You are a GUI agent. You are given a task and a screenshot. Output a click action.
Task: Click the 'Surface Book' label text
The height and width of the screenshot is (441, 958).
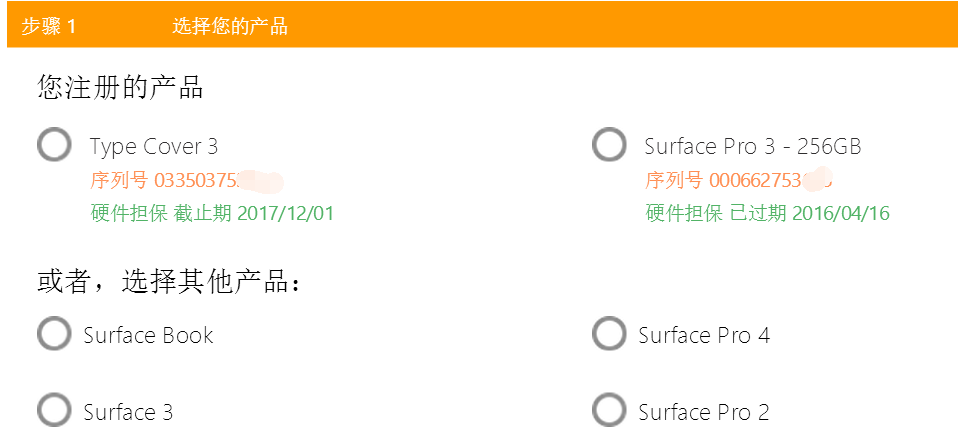(x=148, y=335)
